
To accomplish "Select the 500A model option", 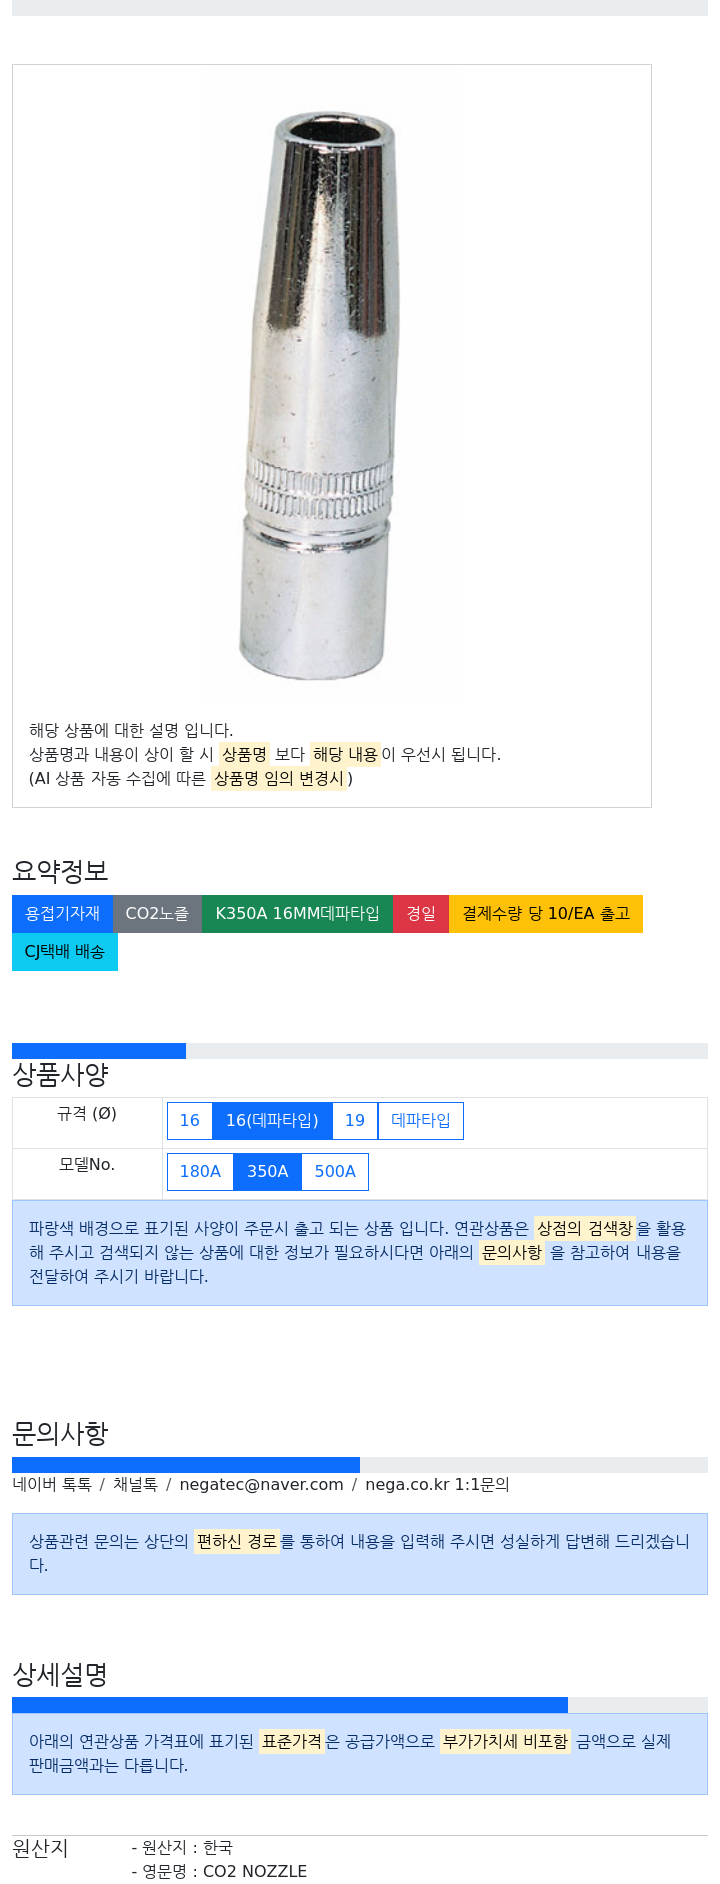I will pos(335,1172).
